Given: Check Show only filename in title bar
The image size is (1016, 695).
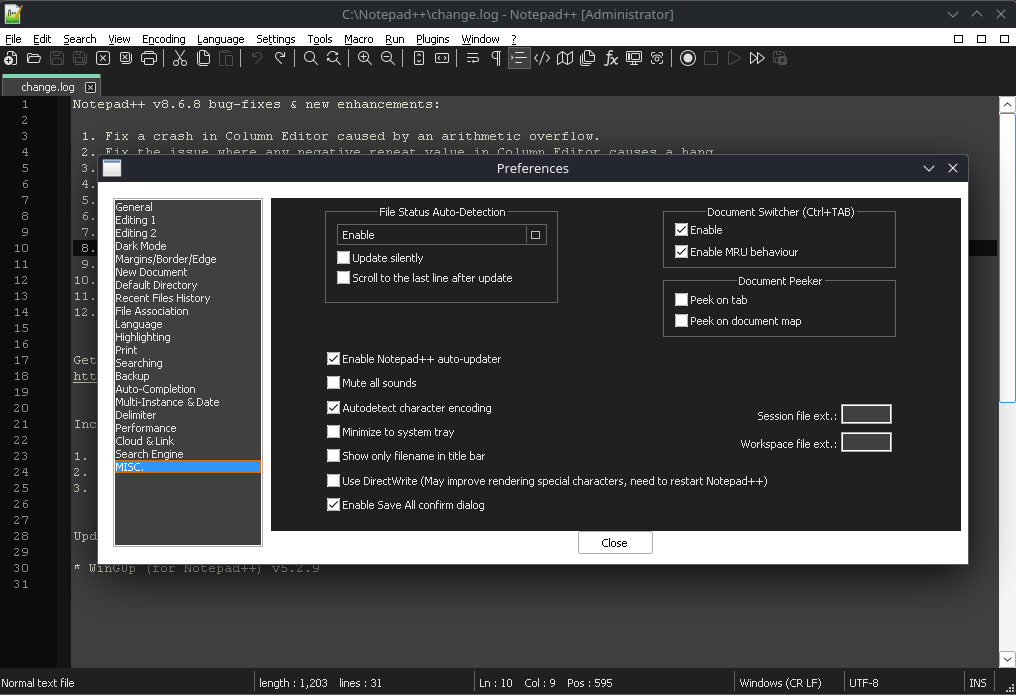Looking at the screenshot, I should pos(333,456).
